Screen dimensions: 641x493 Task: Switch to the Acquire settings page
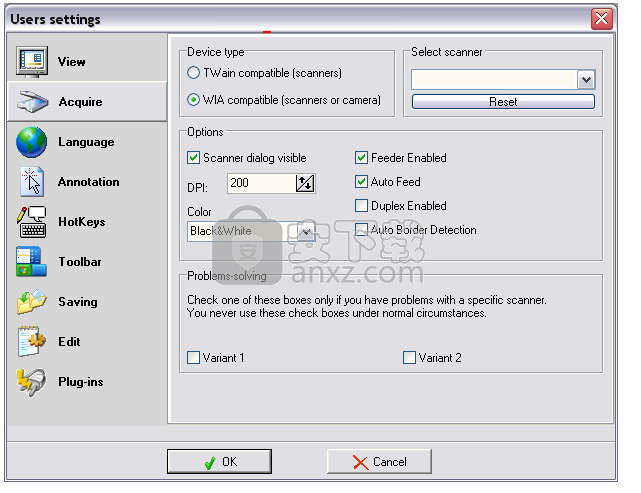pyautogui.click(x=87, y=101)
